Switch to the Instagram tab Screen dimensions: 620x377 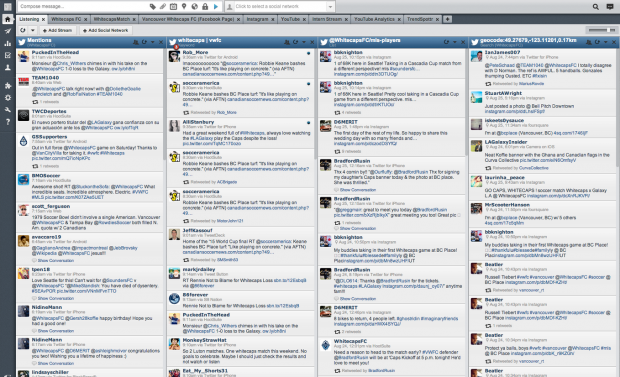tap(257, 19)
